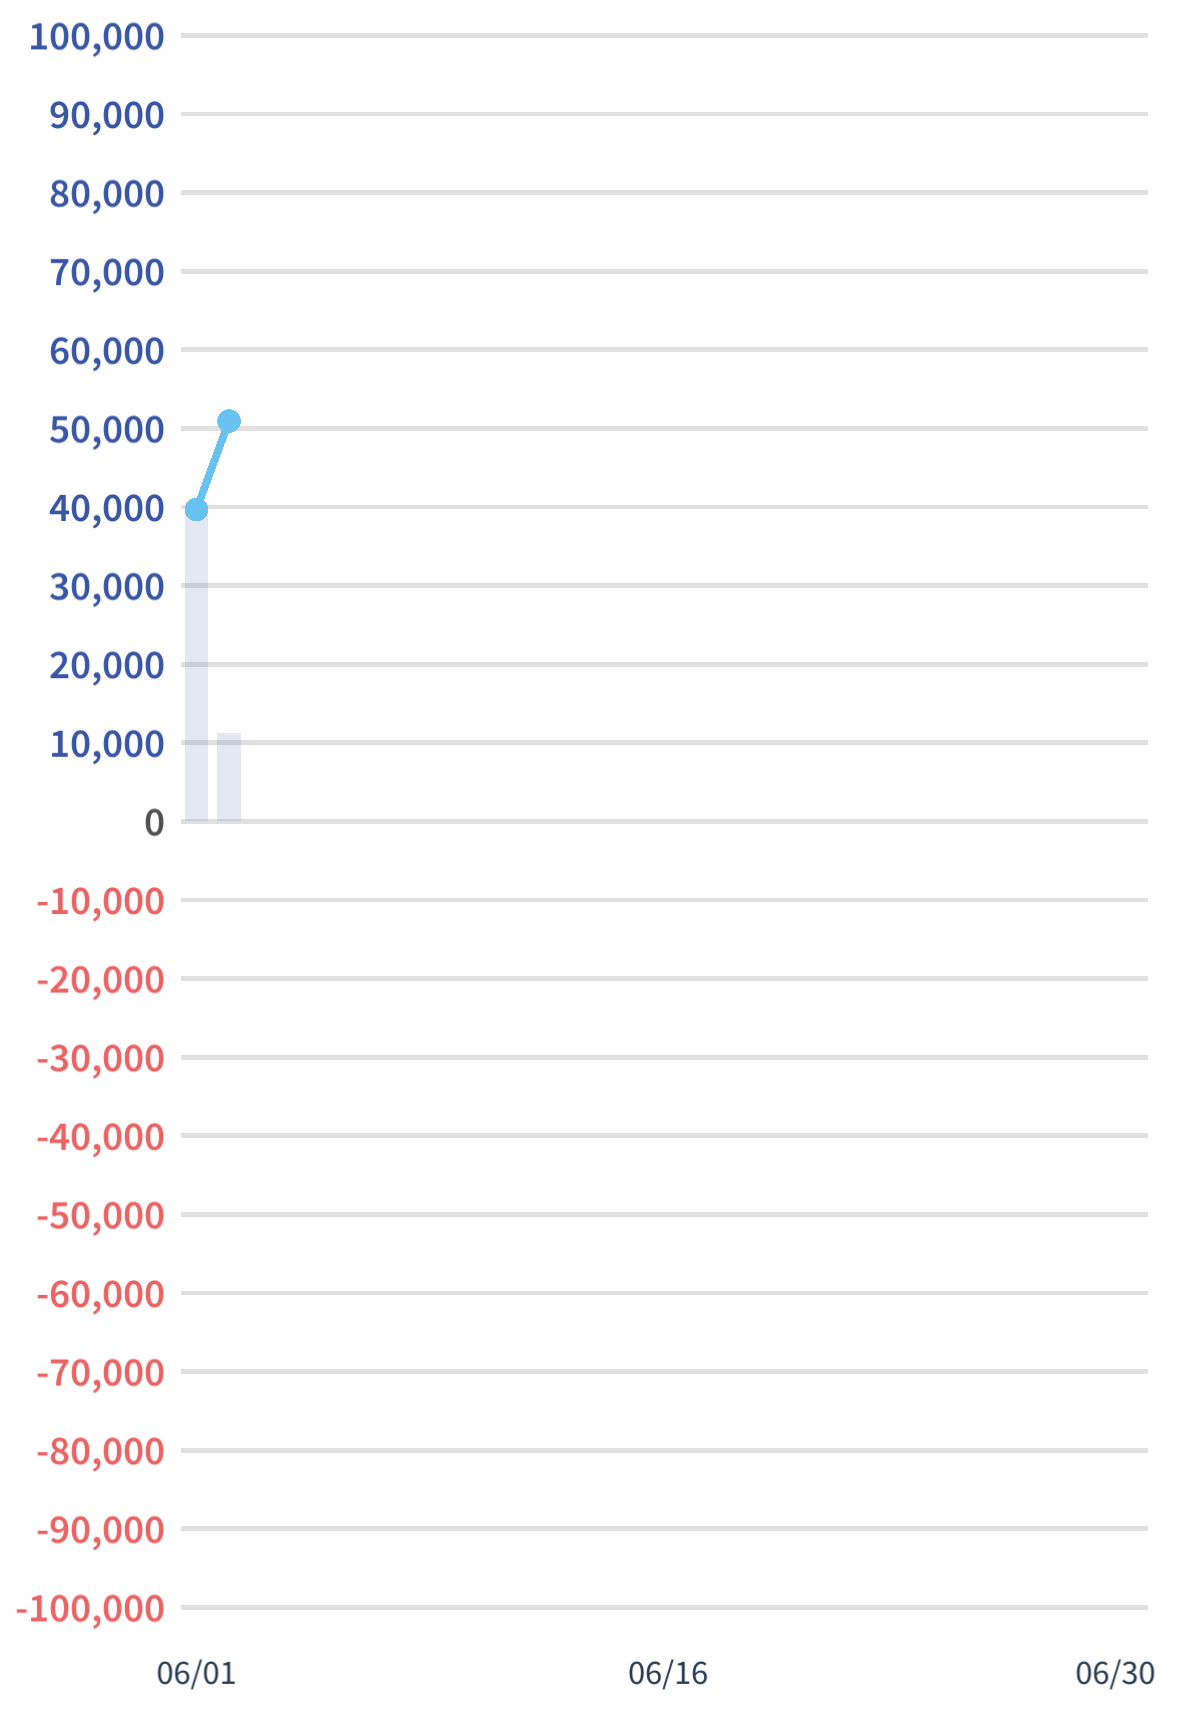Click the -50,000 axis label

100,1216
